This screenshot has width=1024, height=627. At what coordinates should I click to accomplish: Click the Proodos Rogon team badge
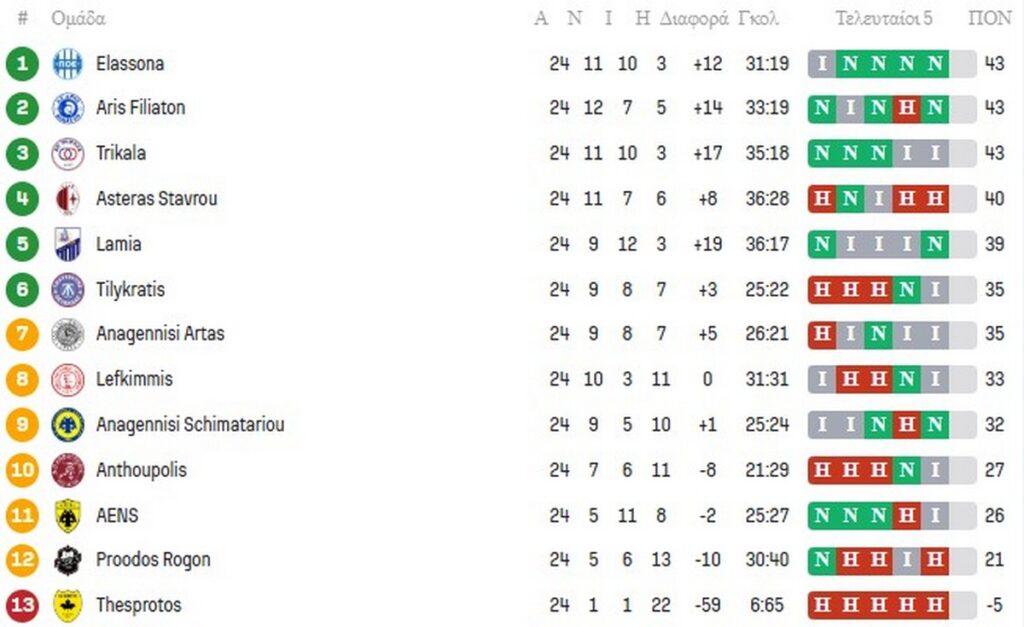click(x=68, y=560)
